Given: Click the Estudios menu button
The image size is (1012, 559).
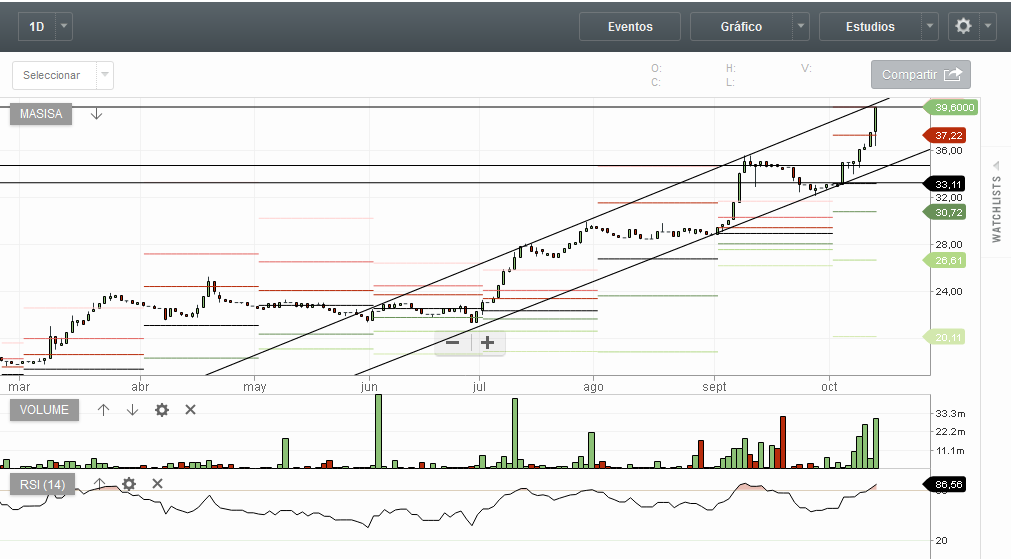Looking at the screenshot, I should click(x=870, y=27).
